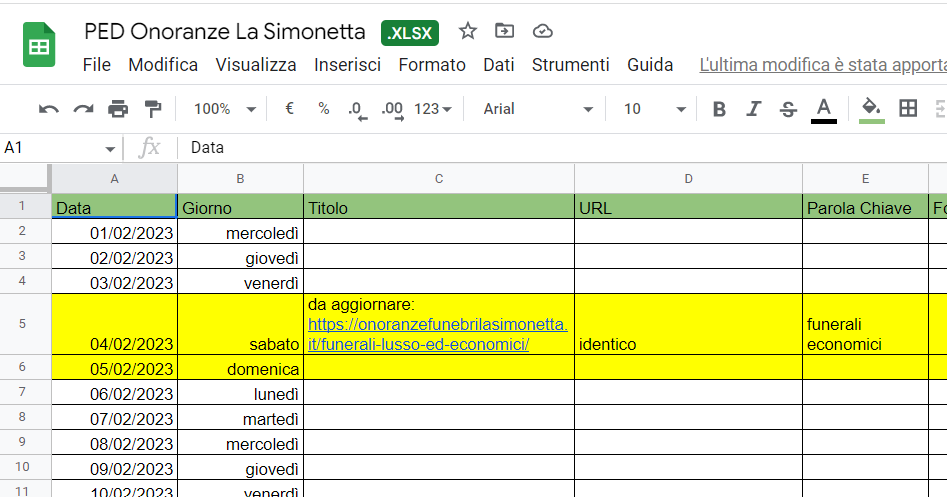Open the borders tool
The height and width of the screenshot is (497, 947).
(x=908, y=109)
